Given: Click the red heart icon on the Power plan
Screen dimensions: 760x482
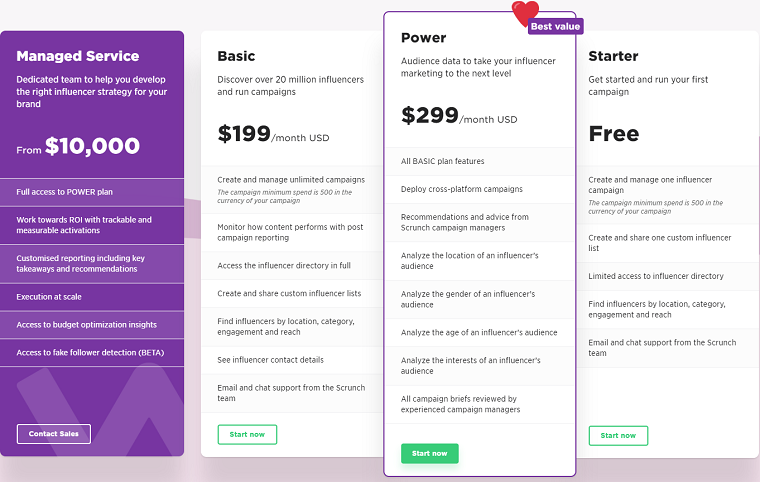Looking at the screenshot, I should pyautogui.click(x=525, y=13).
